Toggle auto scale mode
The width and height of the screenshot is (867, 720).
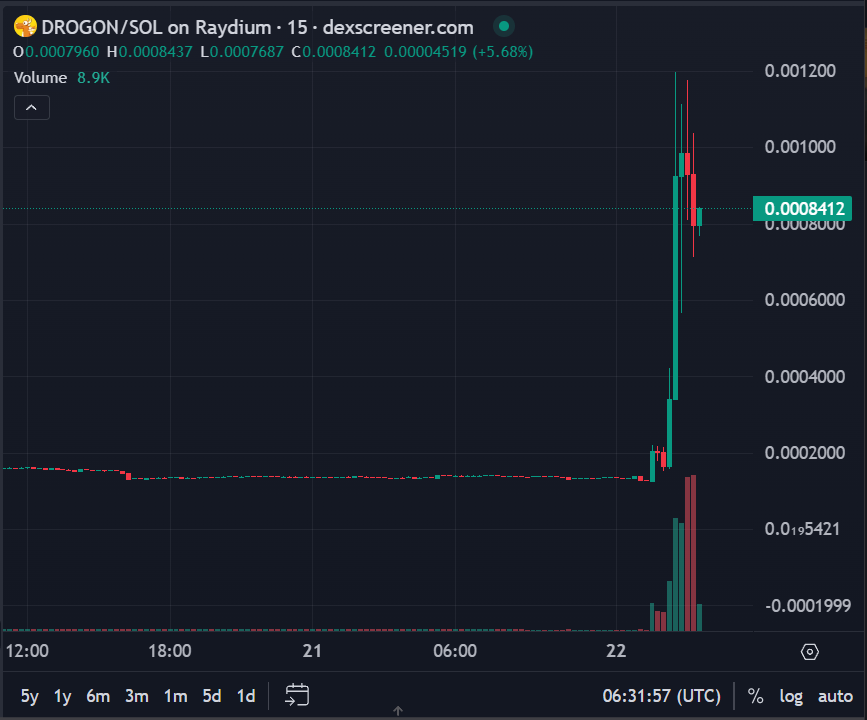(x=835, y=696)
